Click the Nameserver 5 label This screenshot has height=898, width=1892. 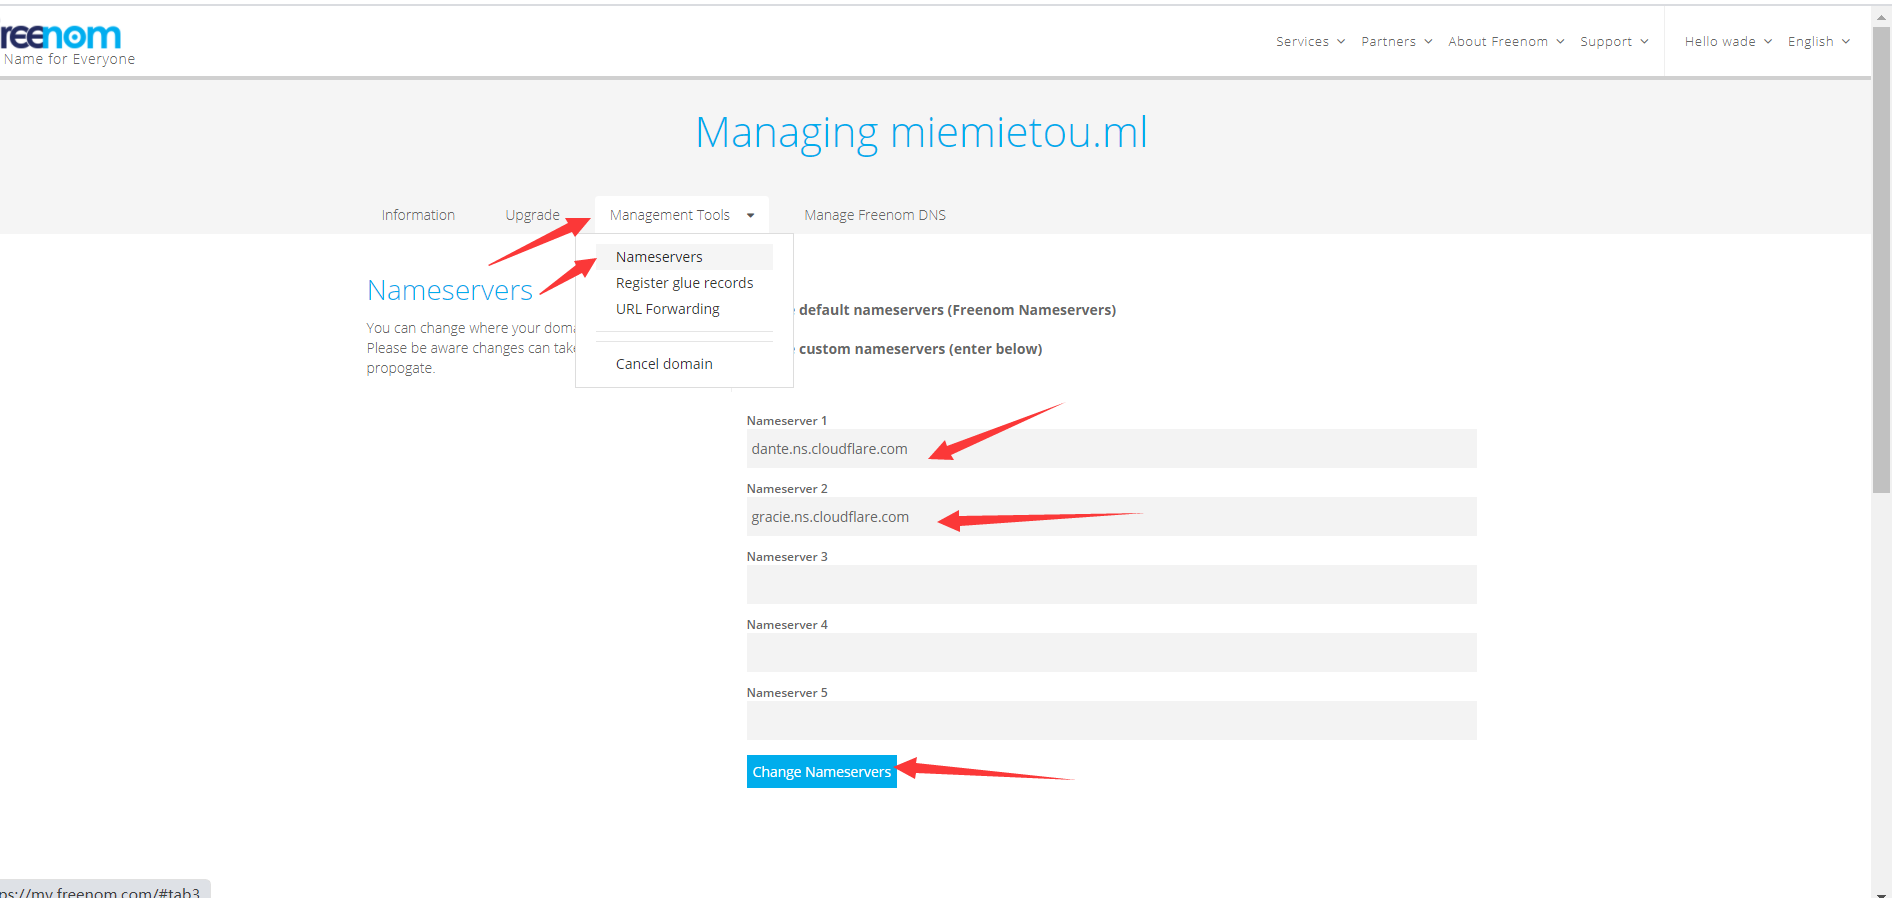pos(787,693)
